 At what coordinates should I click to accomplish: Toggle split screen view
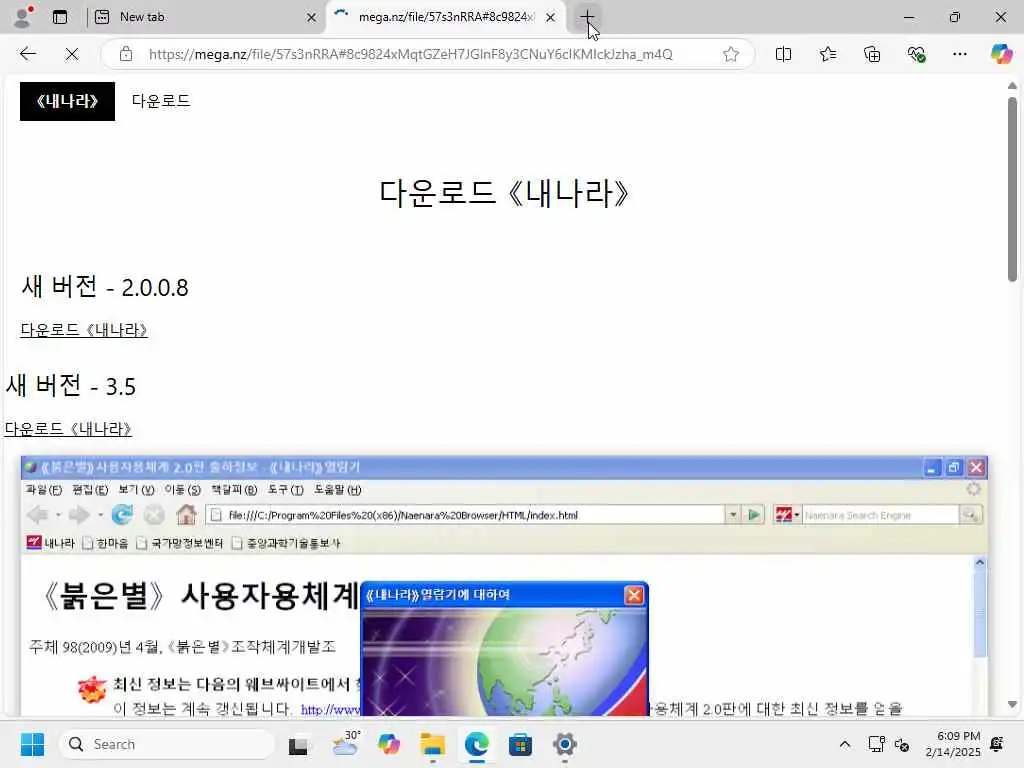[x=783, y=54]
